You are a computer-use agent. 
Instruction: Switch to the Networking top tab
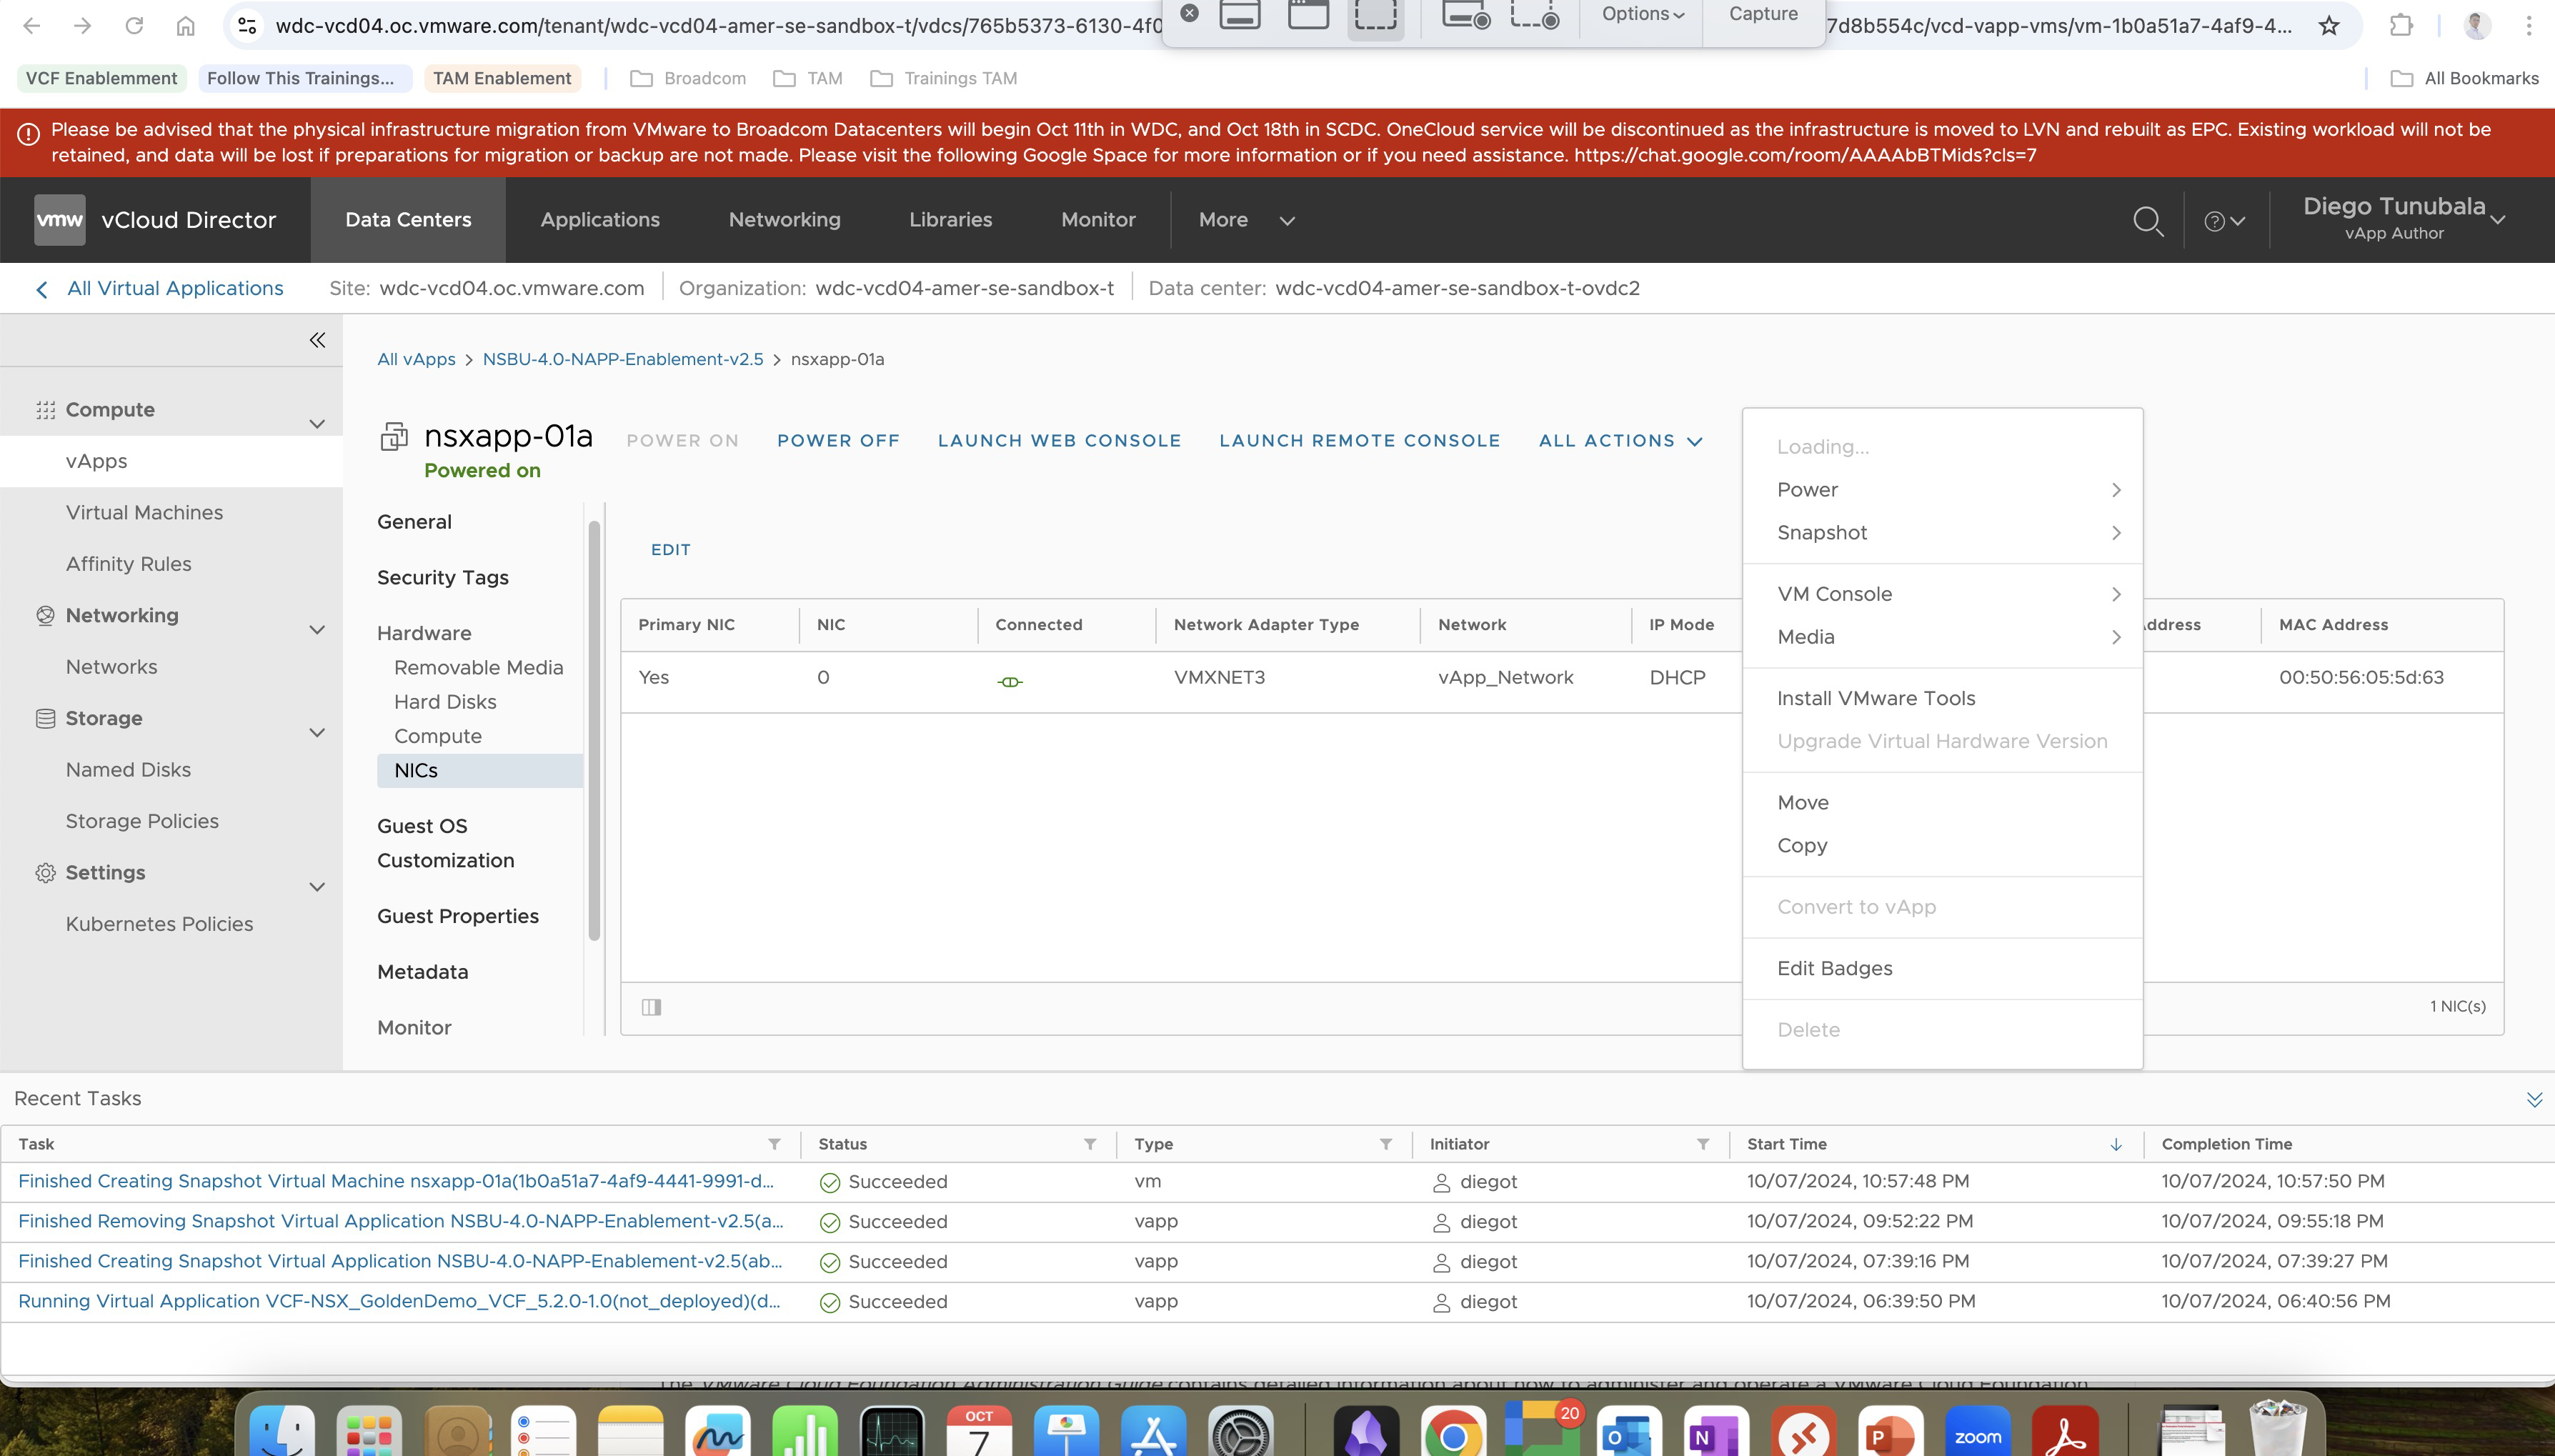click(784, 220)
